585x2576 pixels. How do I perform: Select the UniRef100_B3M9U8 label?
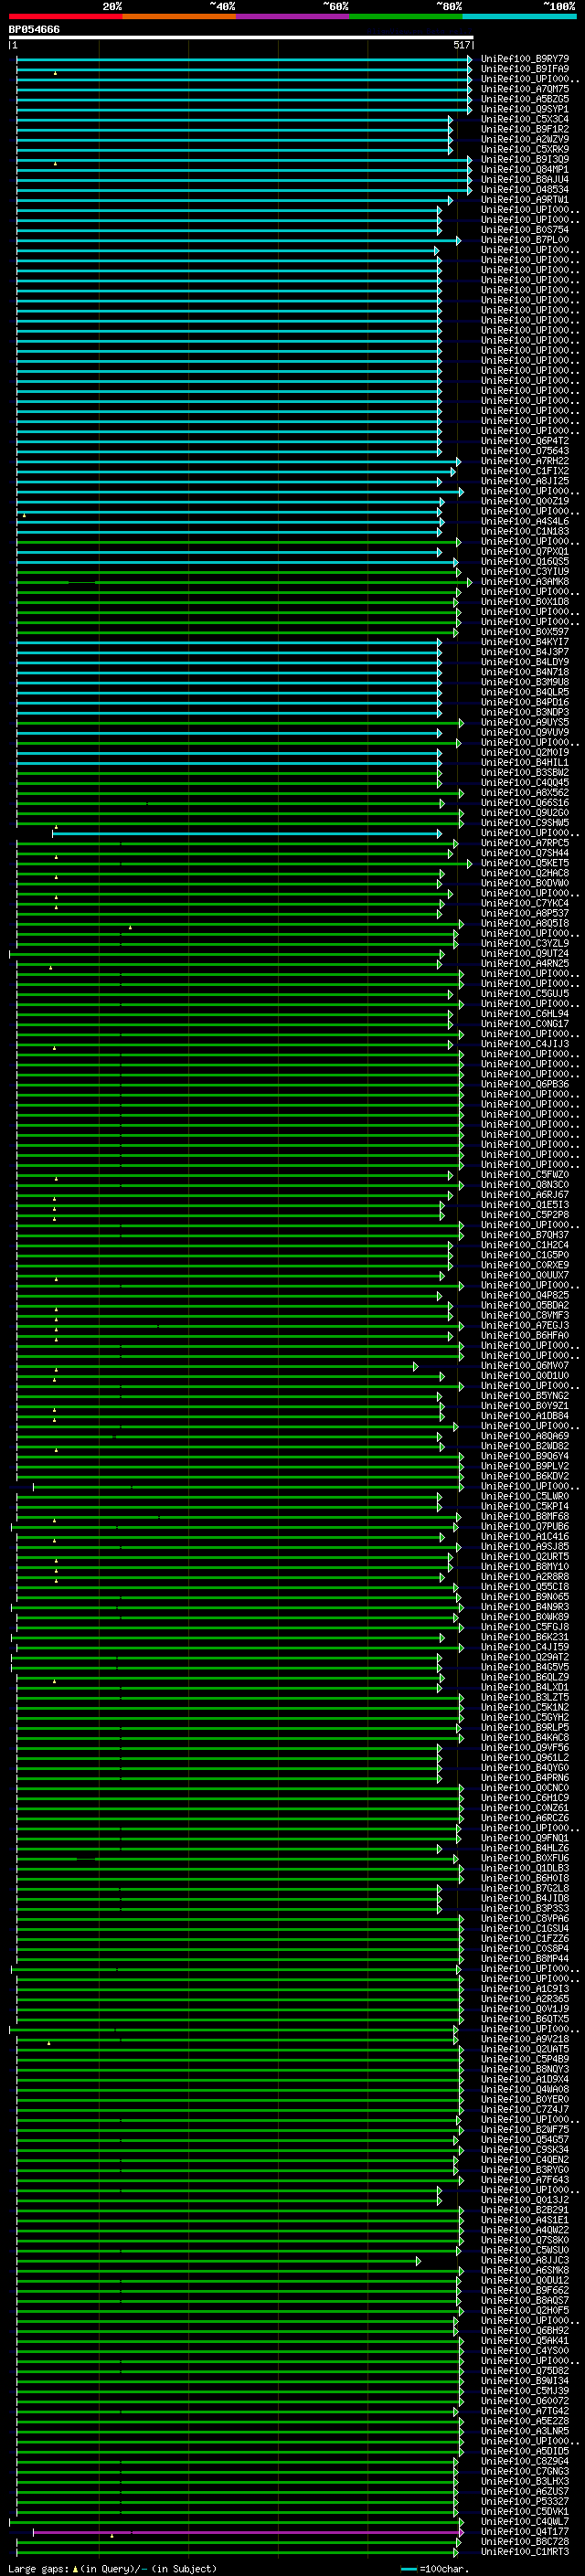[x=525, y=682]
